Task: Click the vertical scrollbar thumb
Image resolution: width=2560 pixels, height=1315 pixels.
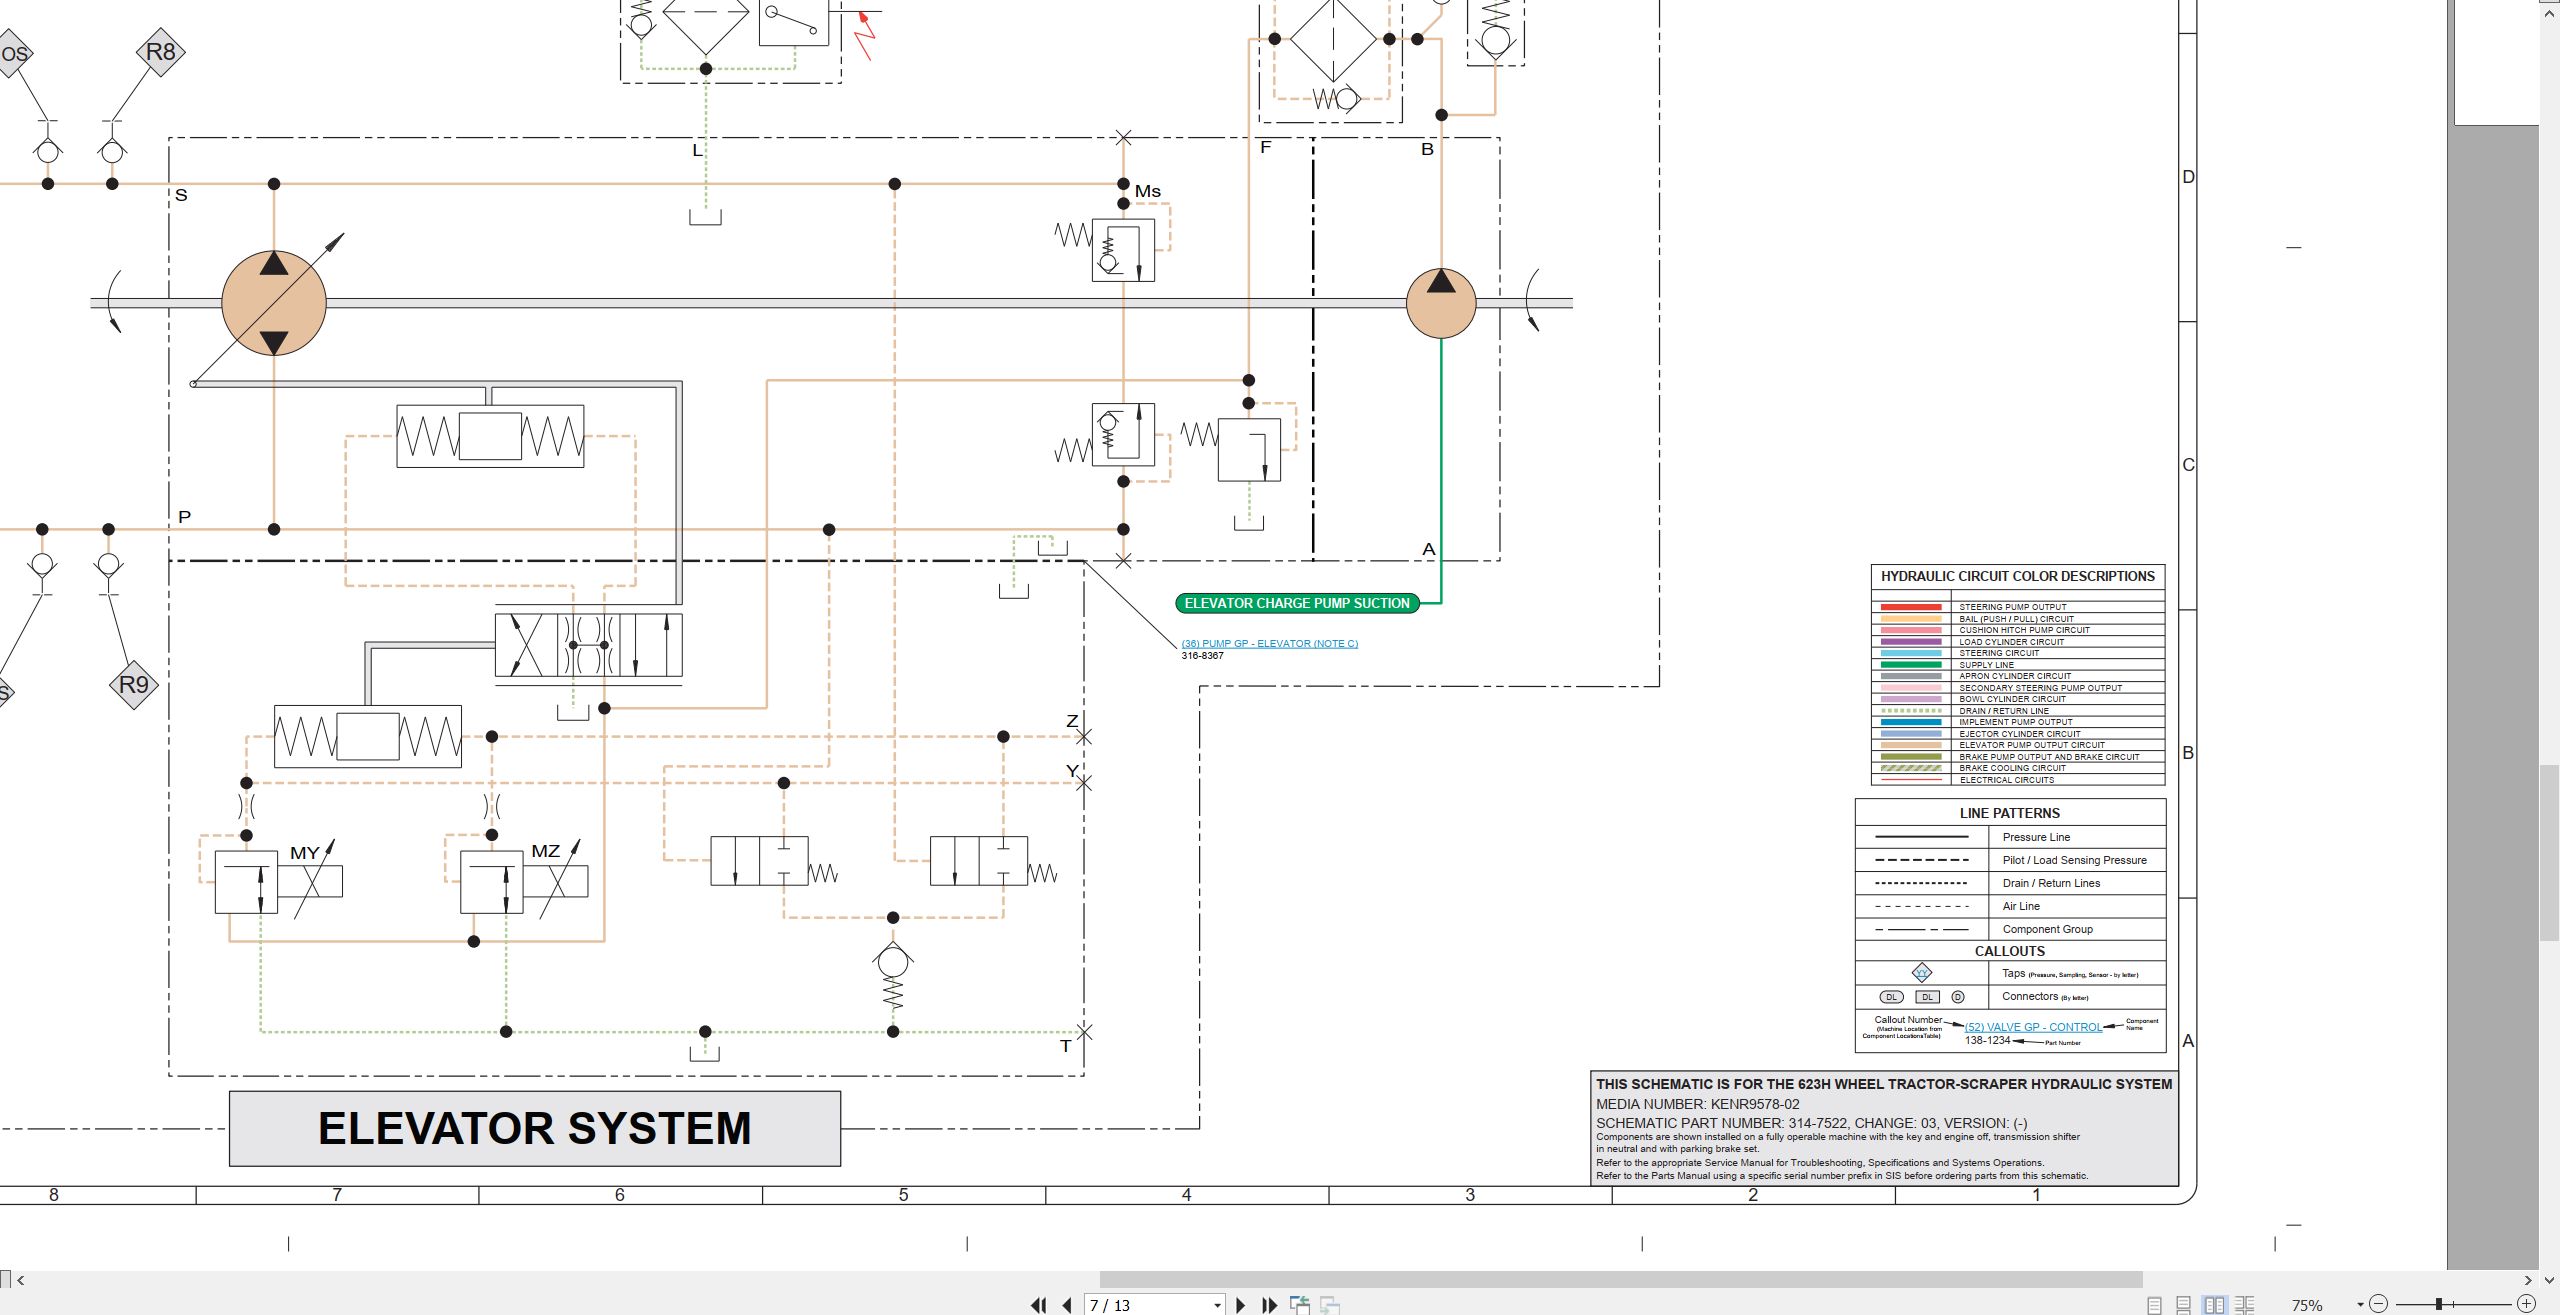Action: pos(2550,852)
